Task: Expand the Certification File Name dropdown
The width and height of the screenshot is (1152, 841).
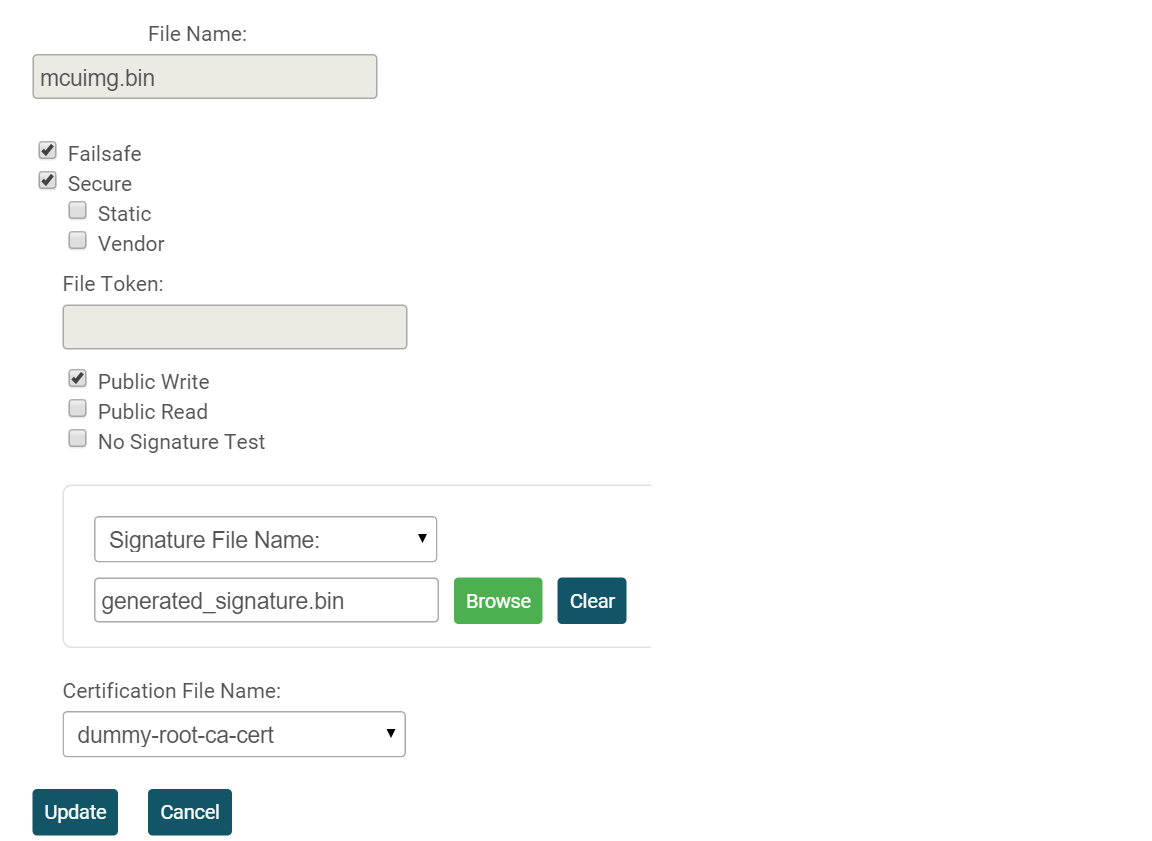Action: (234, 735)
